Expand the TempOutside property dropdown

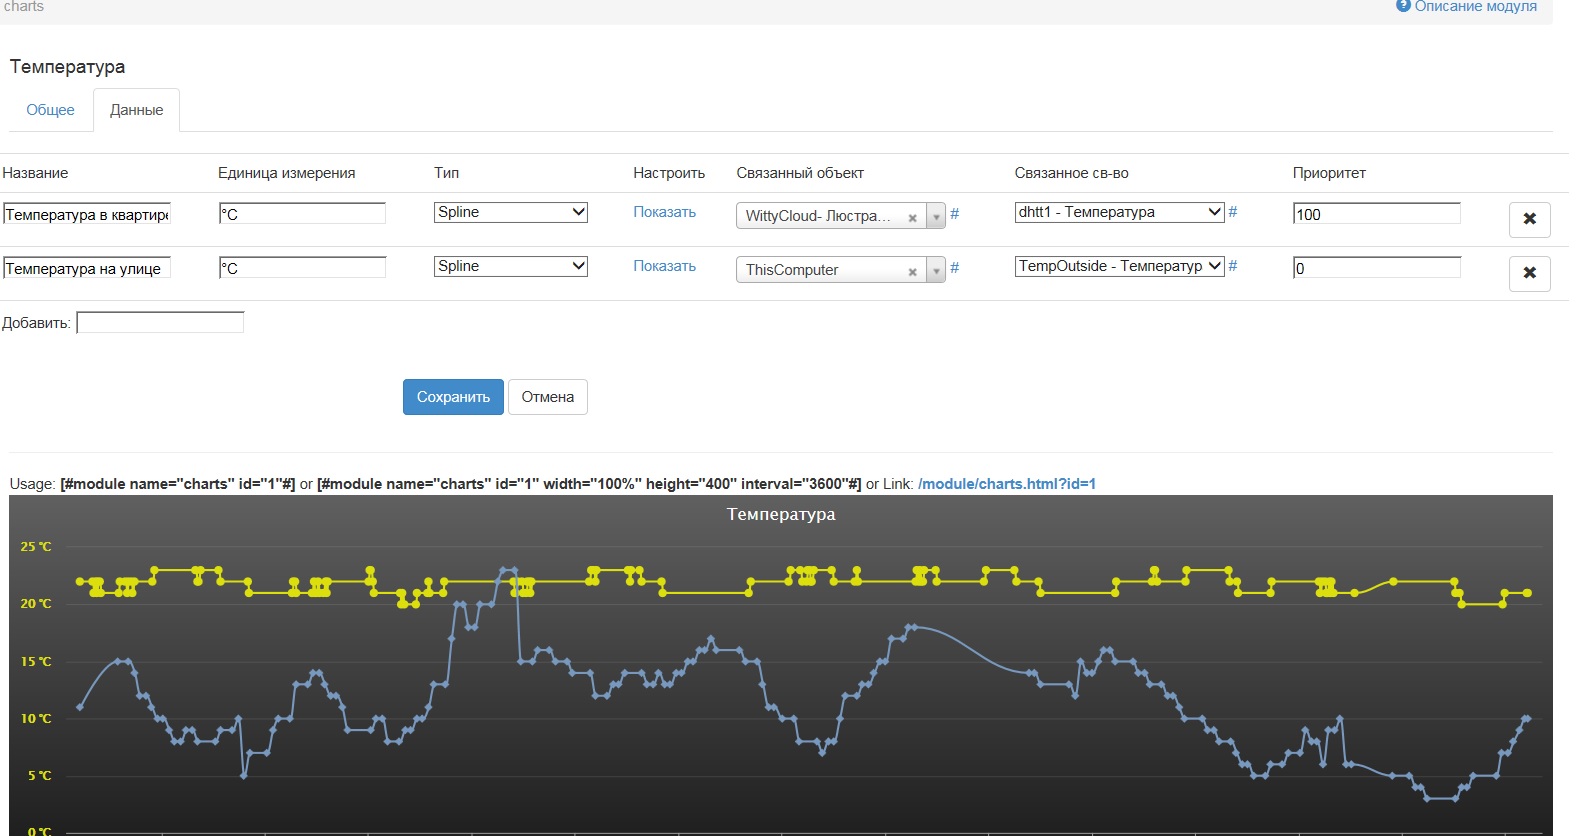click(x=1119, y=266)
